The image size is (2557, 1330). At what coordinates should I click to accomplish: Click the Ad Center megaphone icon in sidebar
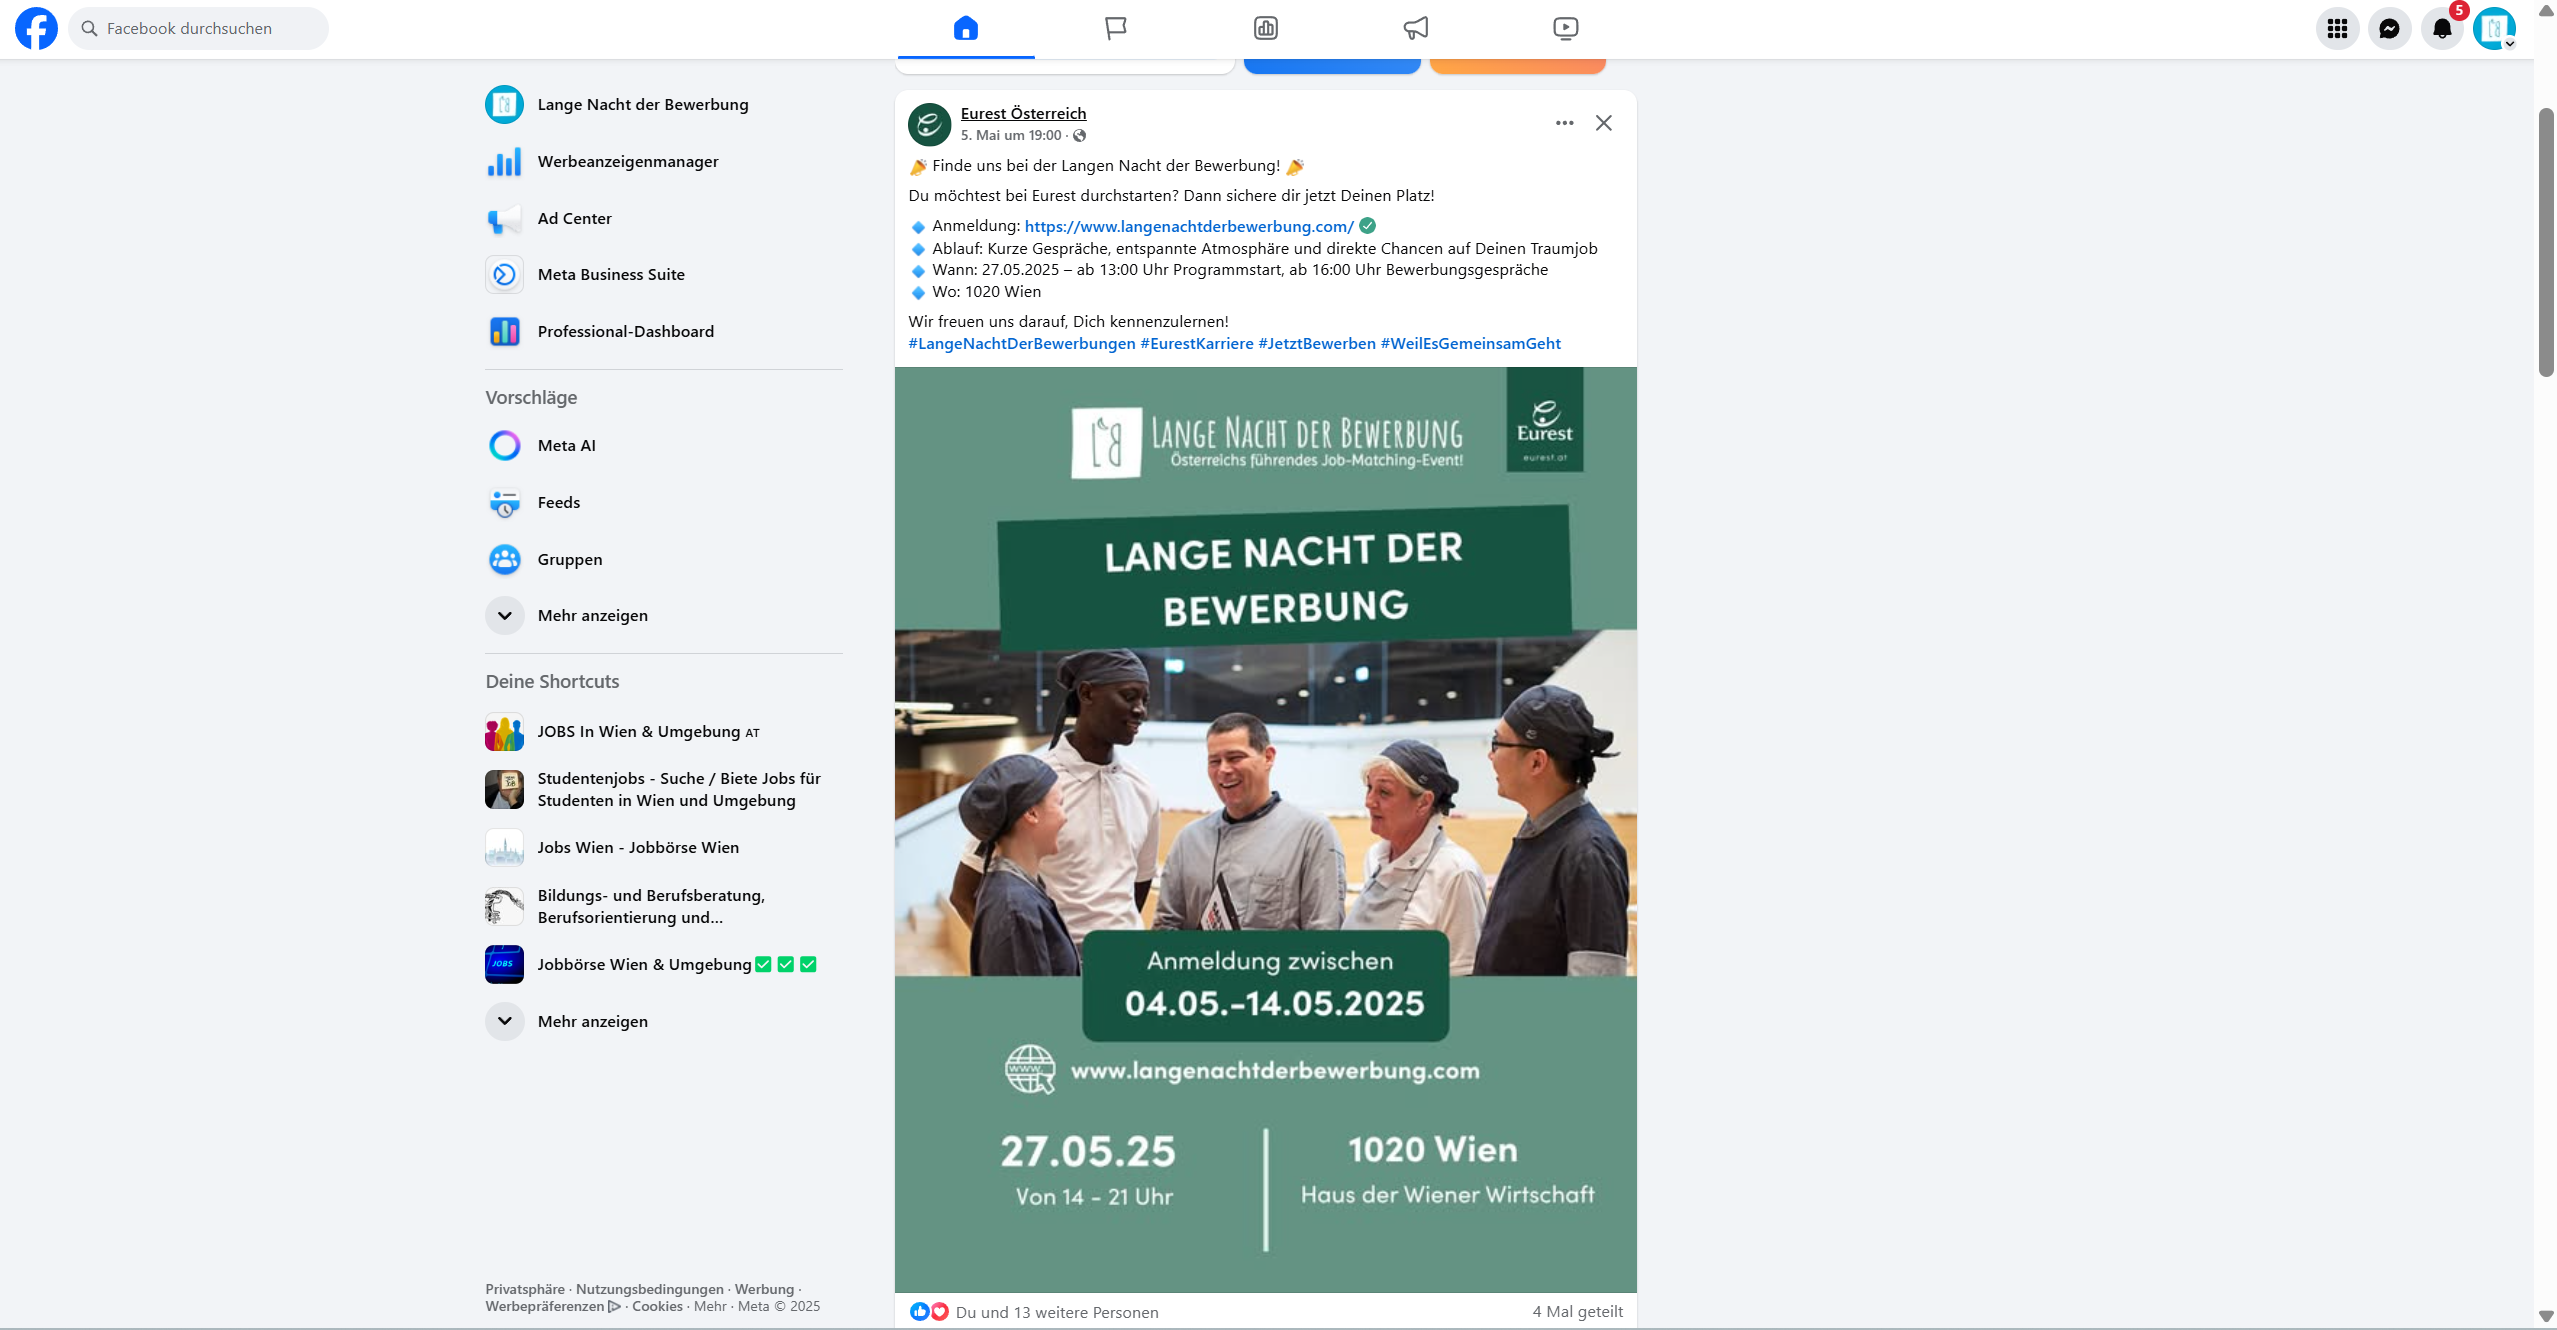click(504, 218)
